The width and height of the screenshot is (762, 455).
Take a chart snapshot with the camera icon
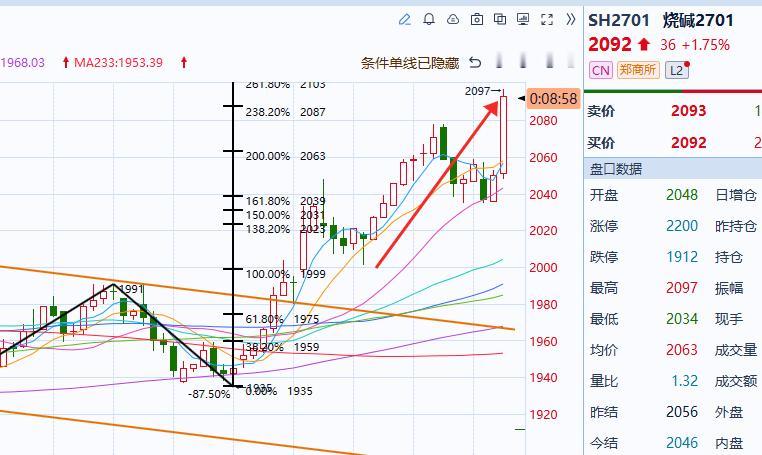477,19
